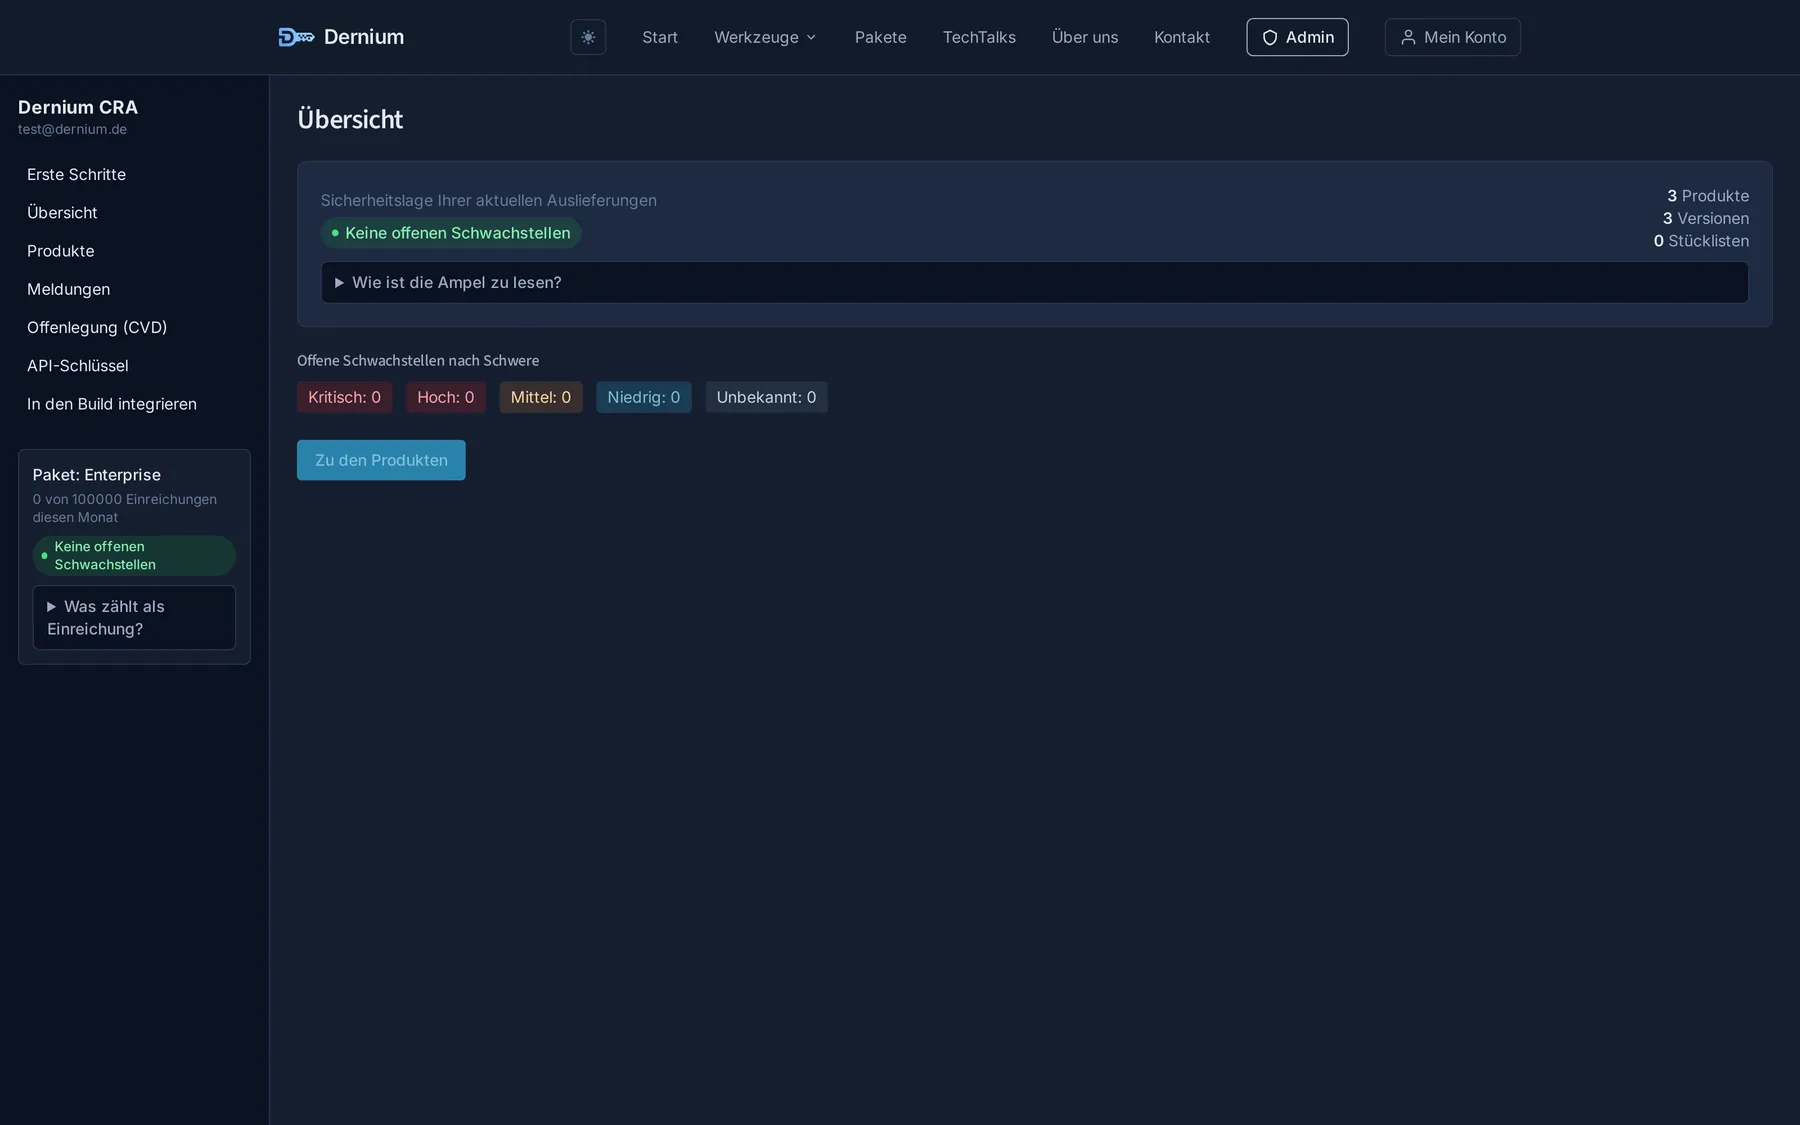Click the Paket: Enterprise label
Image resolution: width=1800 pixels, height=1125 pixels.
(x=96, y=475)
